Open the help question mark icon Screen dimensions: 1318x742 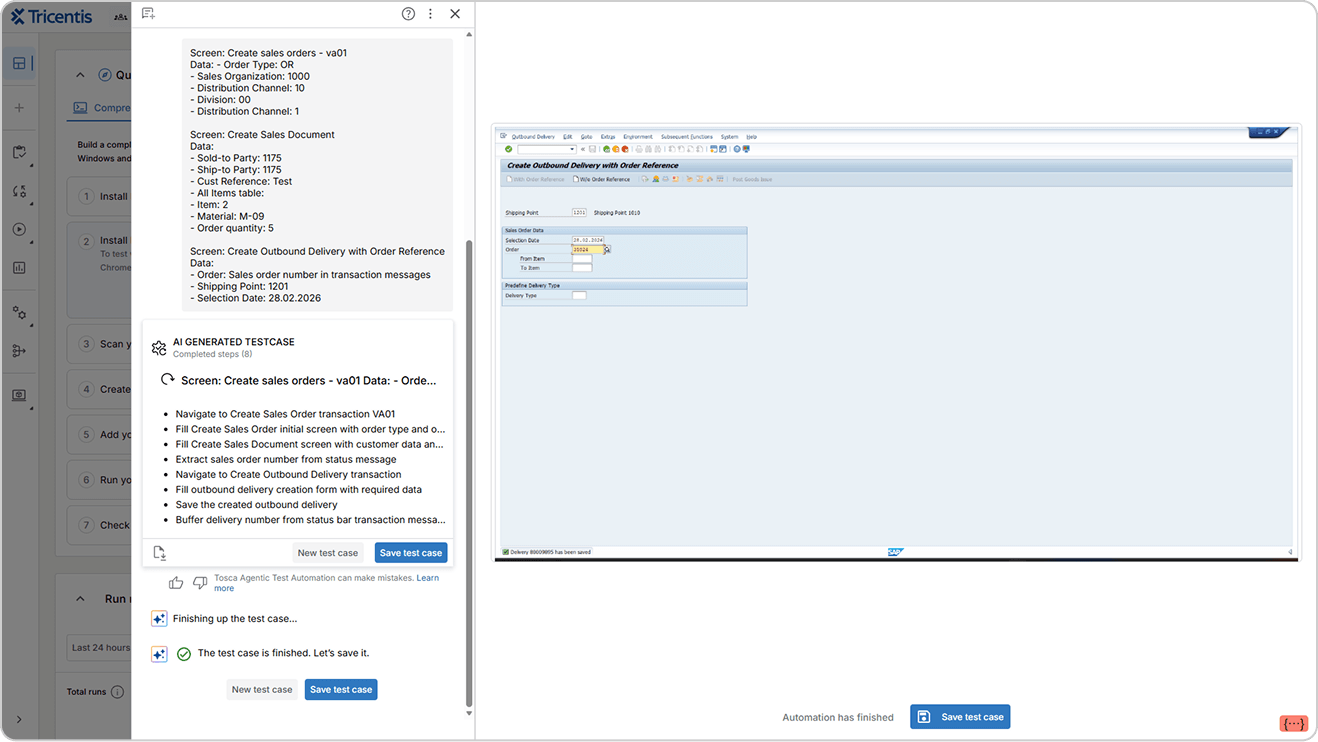(x=408, y=14)
